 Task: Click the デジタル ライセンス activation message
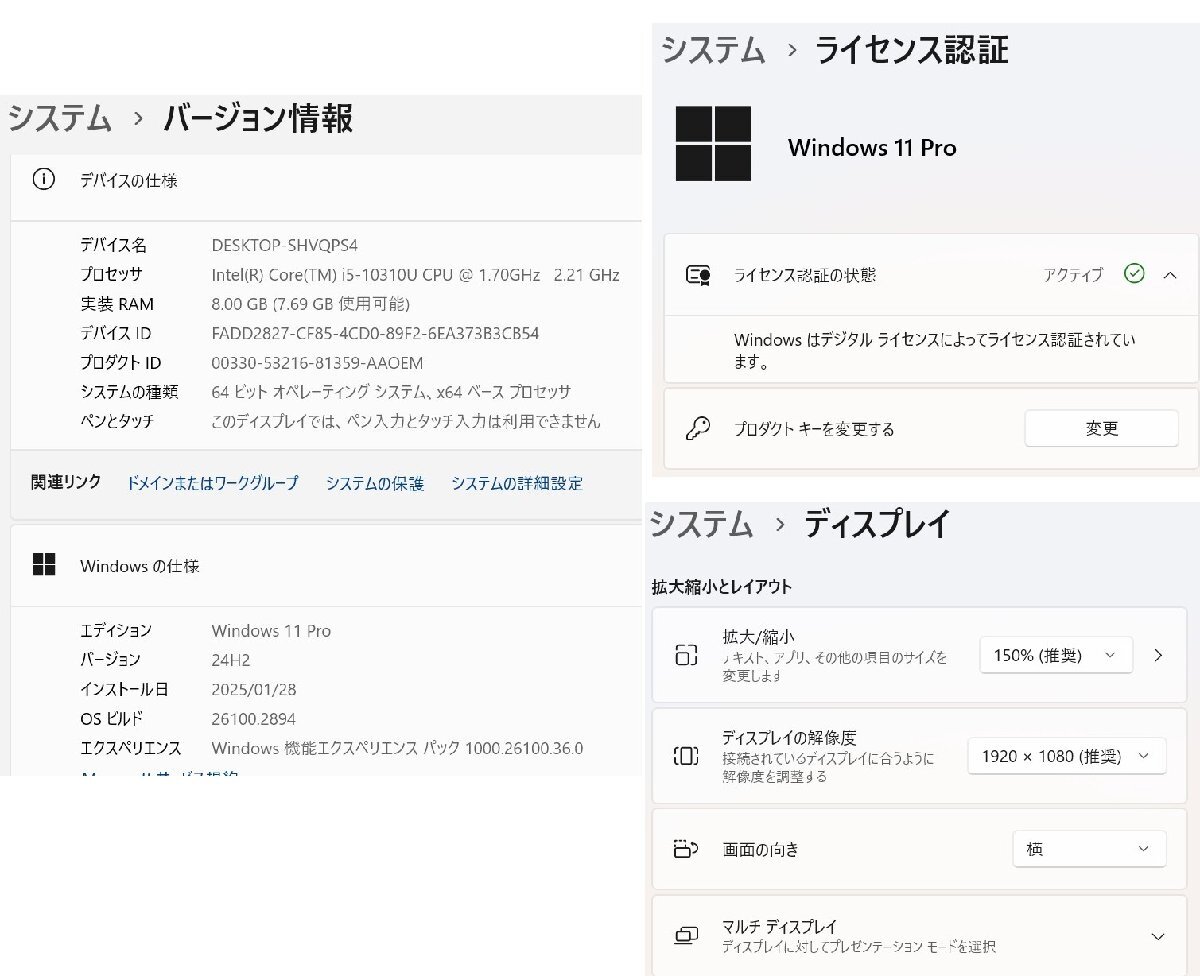[x=934, y=351]
